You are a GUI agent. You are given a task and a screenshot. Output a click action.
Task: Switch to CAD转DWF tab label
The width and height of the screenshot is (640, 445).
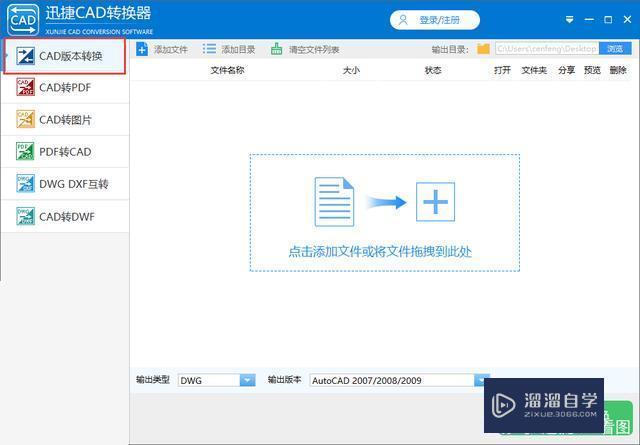(x=67, y=217)
